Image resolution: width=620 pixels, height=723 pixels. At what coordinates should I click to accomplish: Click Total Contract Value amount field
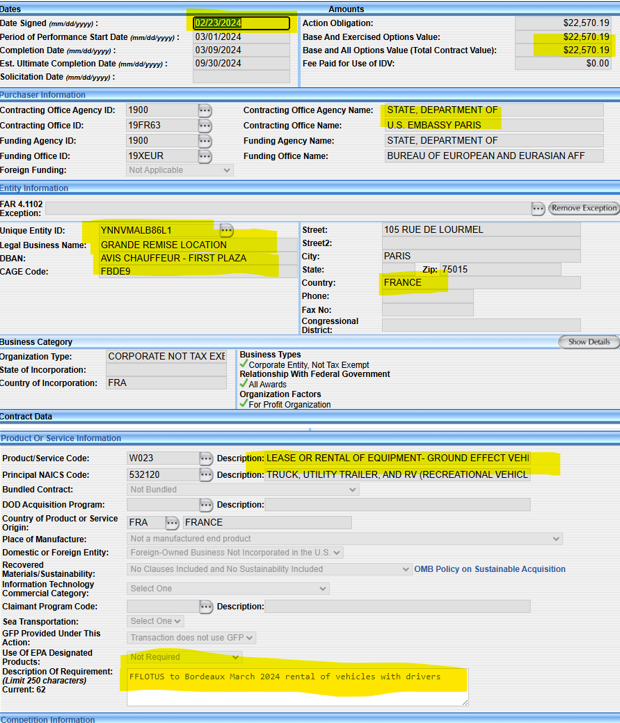tap(563, 50)
